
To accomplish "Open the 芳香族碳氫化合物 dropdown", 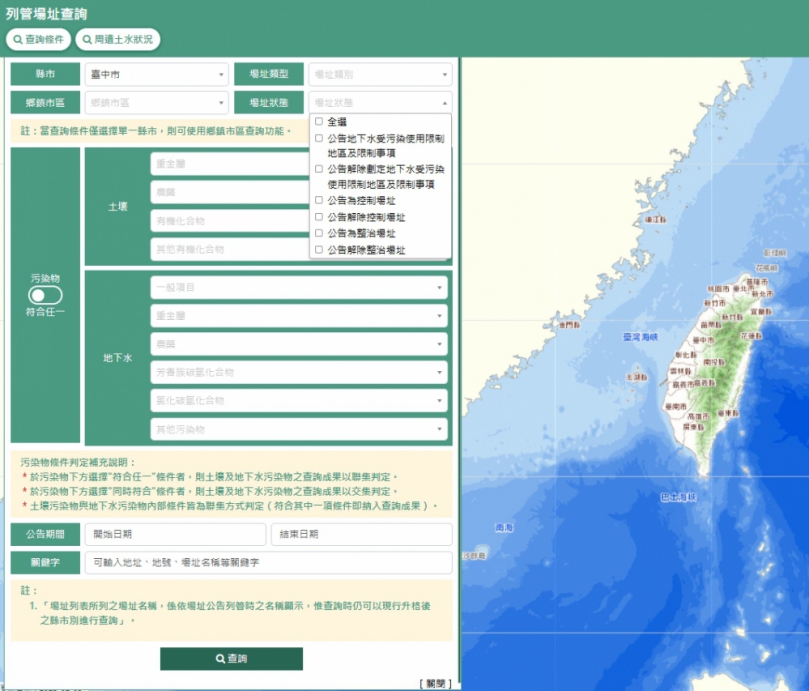I will [x=299, y=372].
